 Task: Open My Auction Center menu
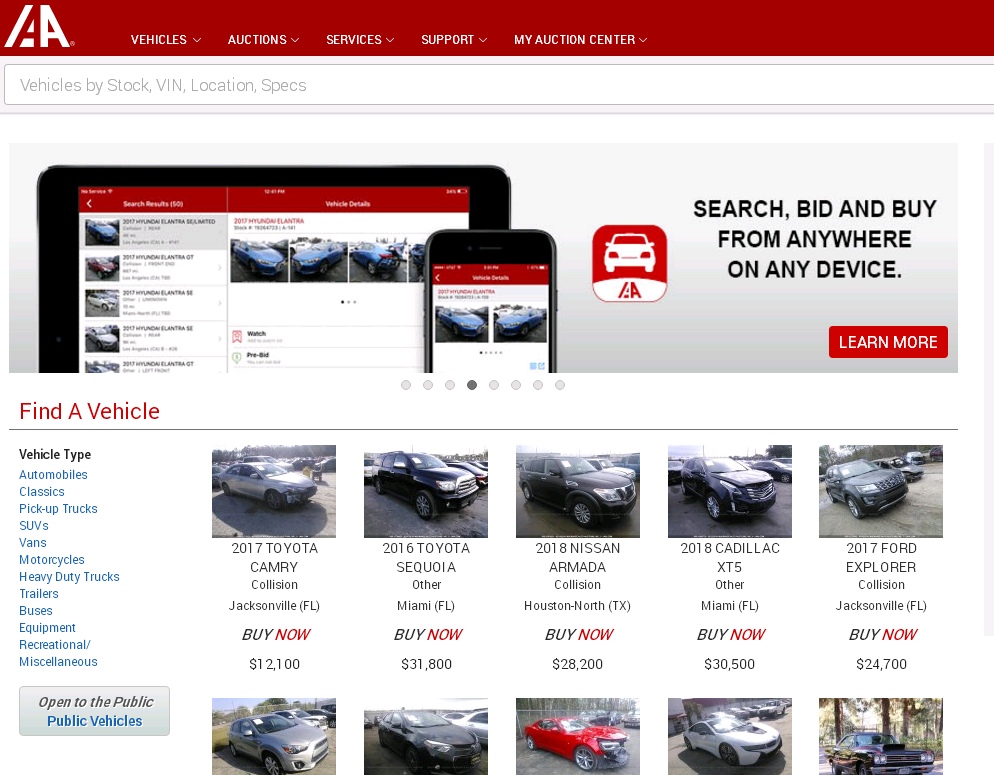coord(580,40)
